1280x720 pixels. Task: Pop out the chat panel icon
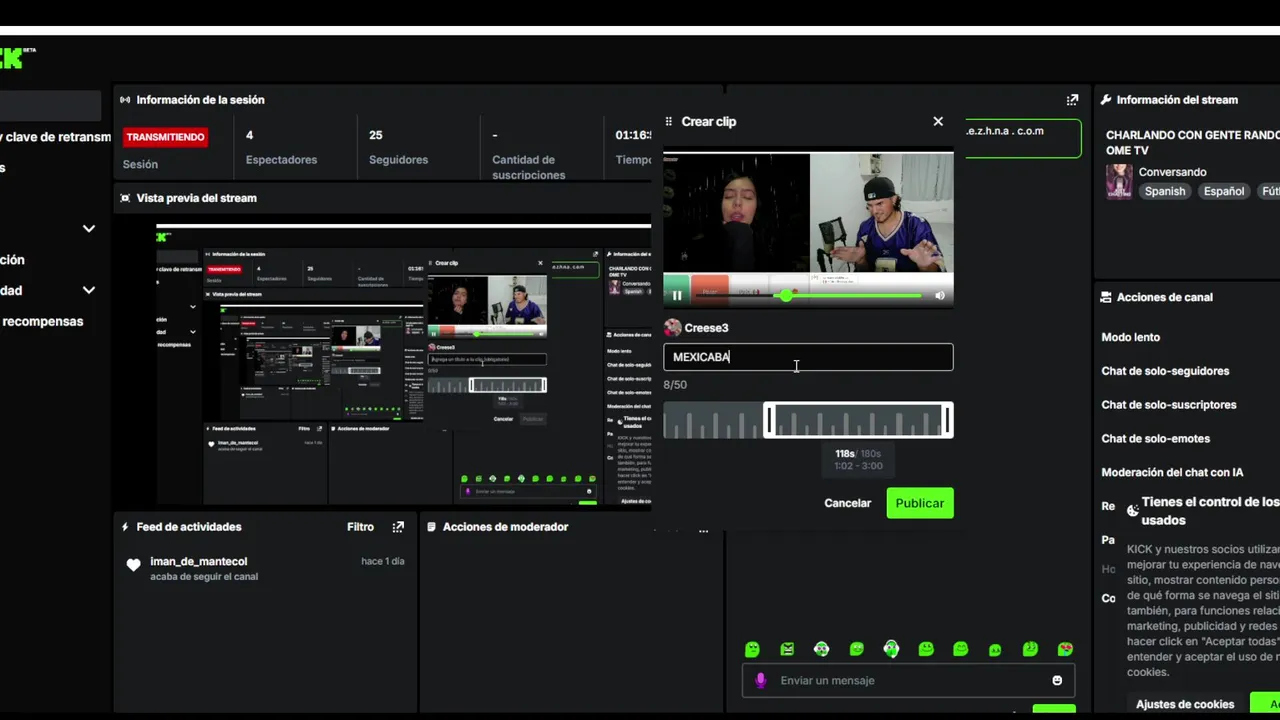click(x=1072, y=100)
